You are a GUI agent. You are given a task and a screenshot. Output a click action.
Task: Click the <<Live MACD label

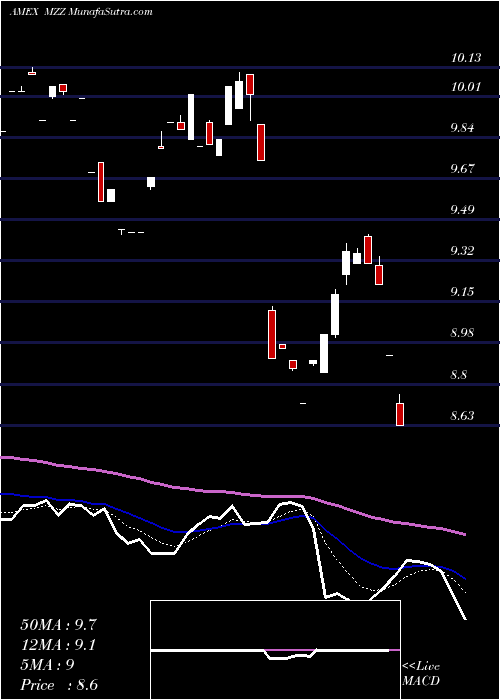[x=421, y=673]
